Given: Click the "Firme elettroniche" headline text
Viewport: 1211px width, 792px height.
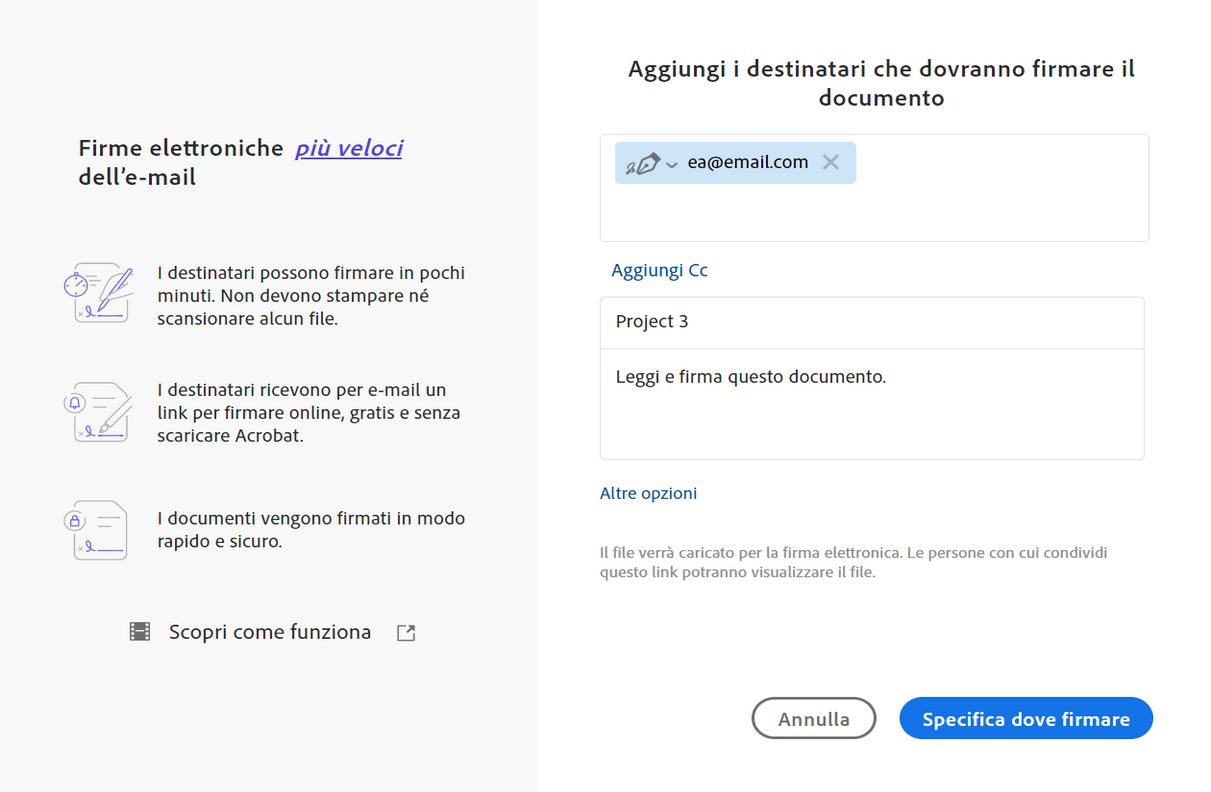Looking at the screenshot, I should point(181,148).
